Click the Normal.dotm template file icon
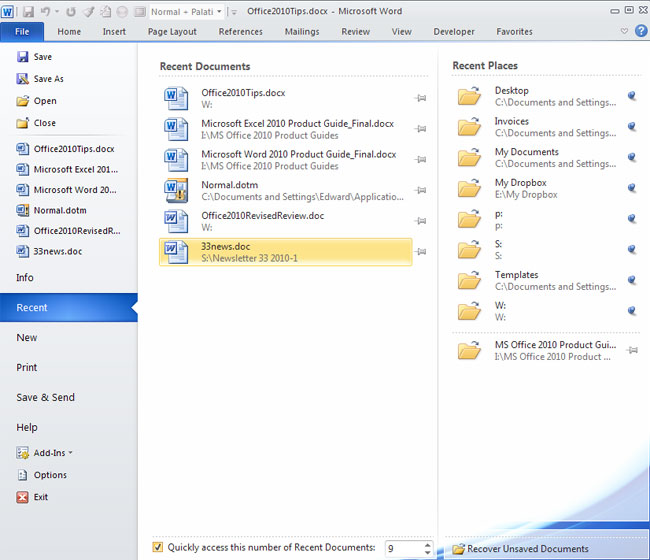 pyautogui.click(x=176, y=190)
